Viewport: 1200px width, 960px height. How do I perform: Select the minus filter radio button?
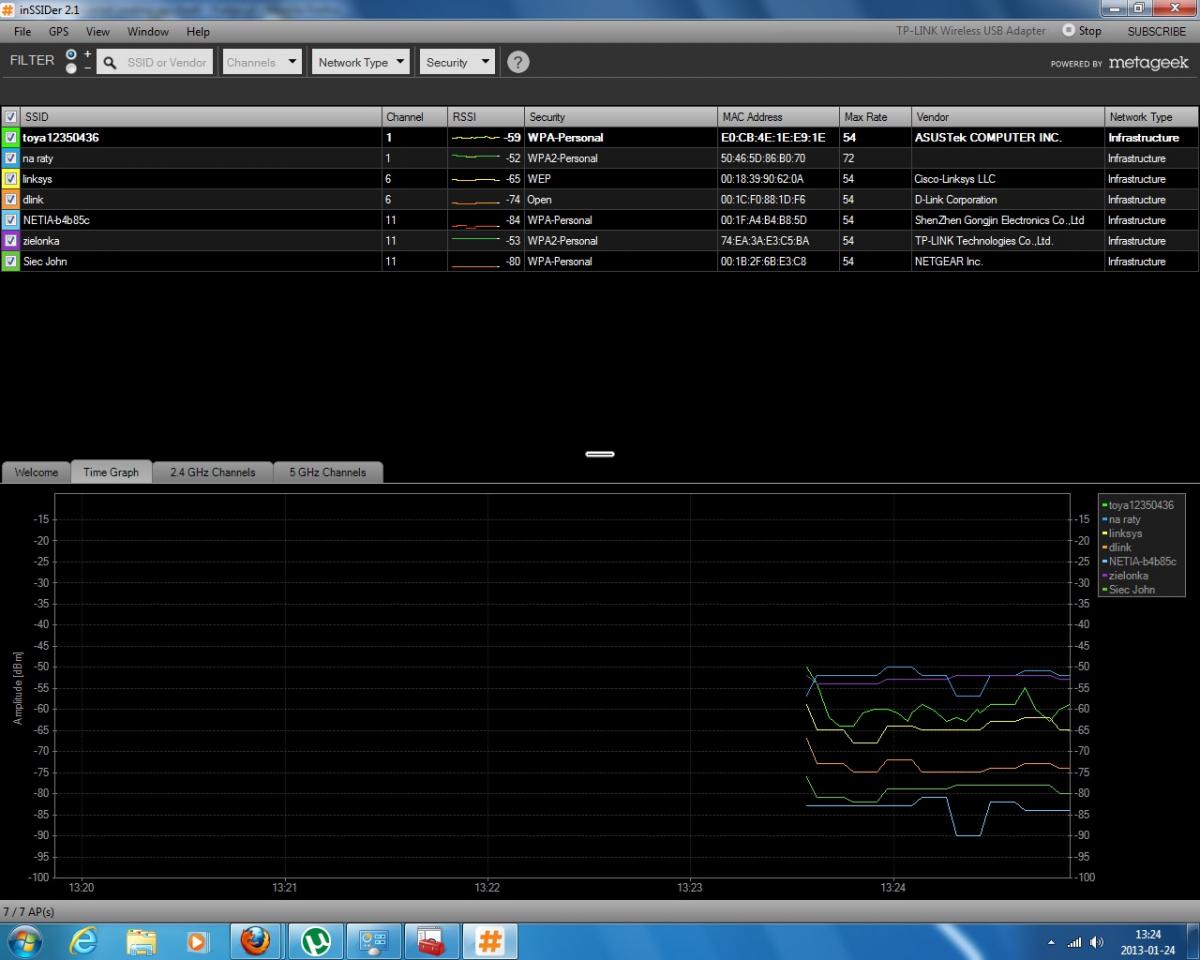click(x=71, y=68)
